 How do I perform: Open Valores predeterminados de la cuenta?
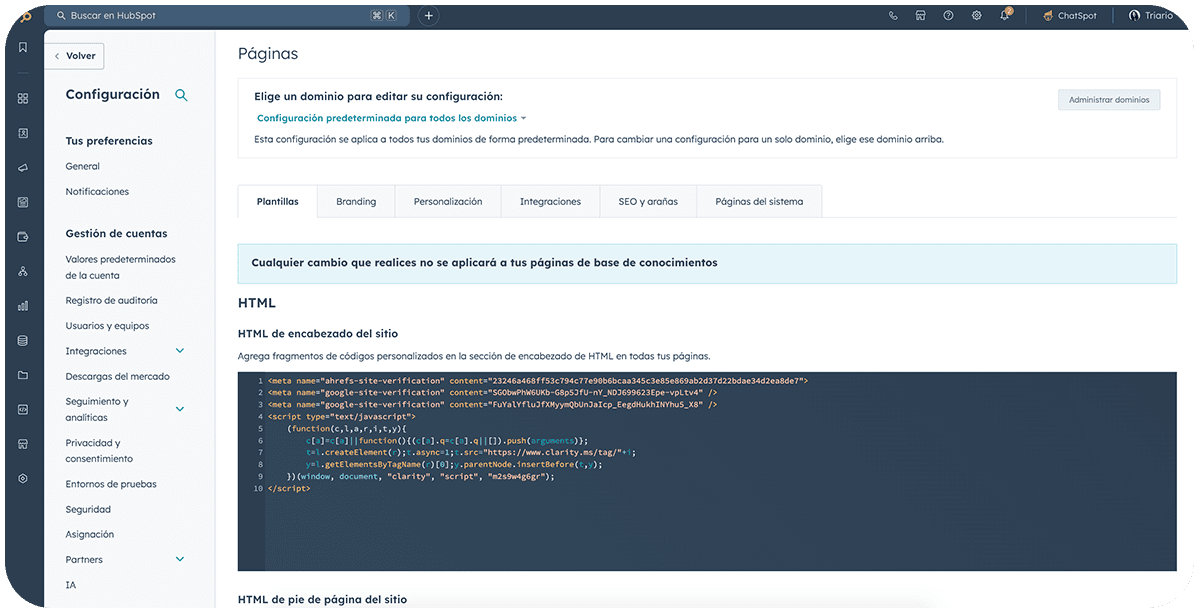[120, 267]
